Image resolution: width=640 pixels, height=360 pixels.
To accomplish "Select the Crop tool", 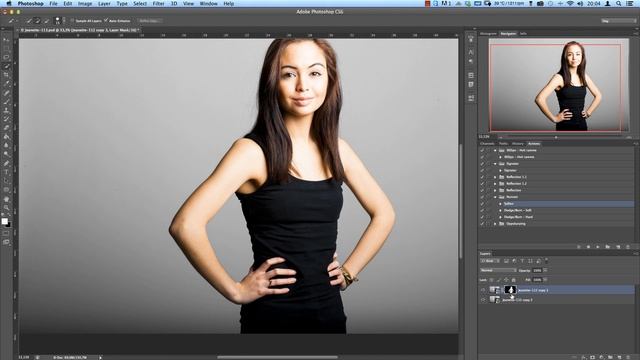I will pyautogui.click(x=6, y=75).
